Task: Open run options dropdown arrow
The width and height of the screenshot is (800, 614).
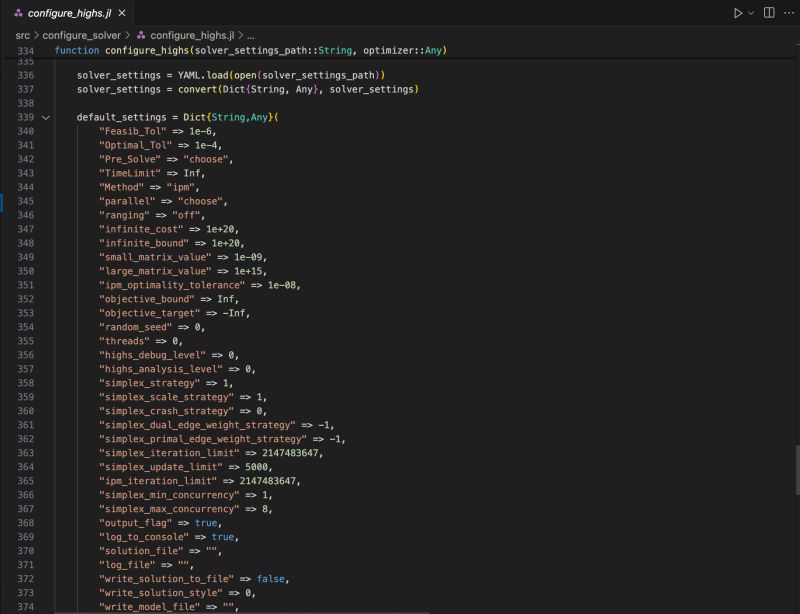Action: pos(751,13)
